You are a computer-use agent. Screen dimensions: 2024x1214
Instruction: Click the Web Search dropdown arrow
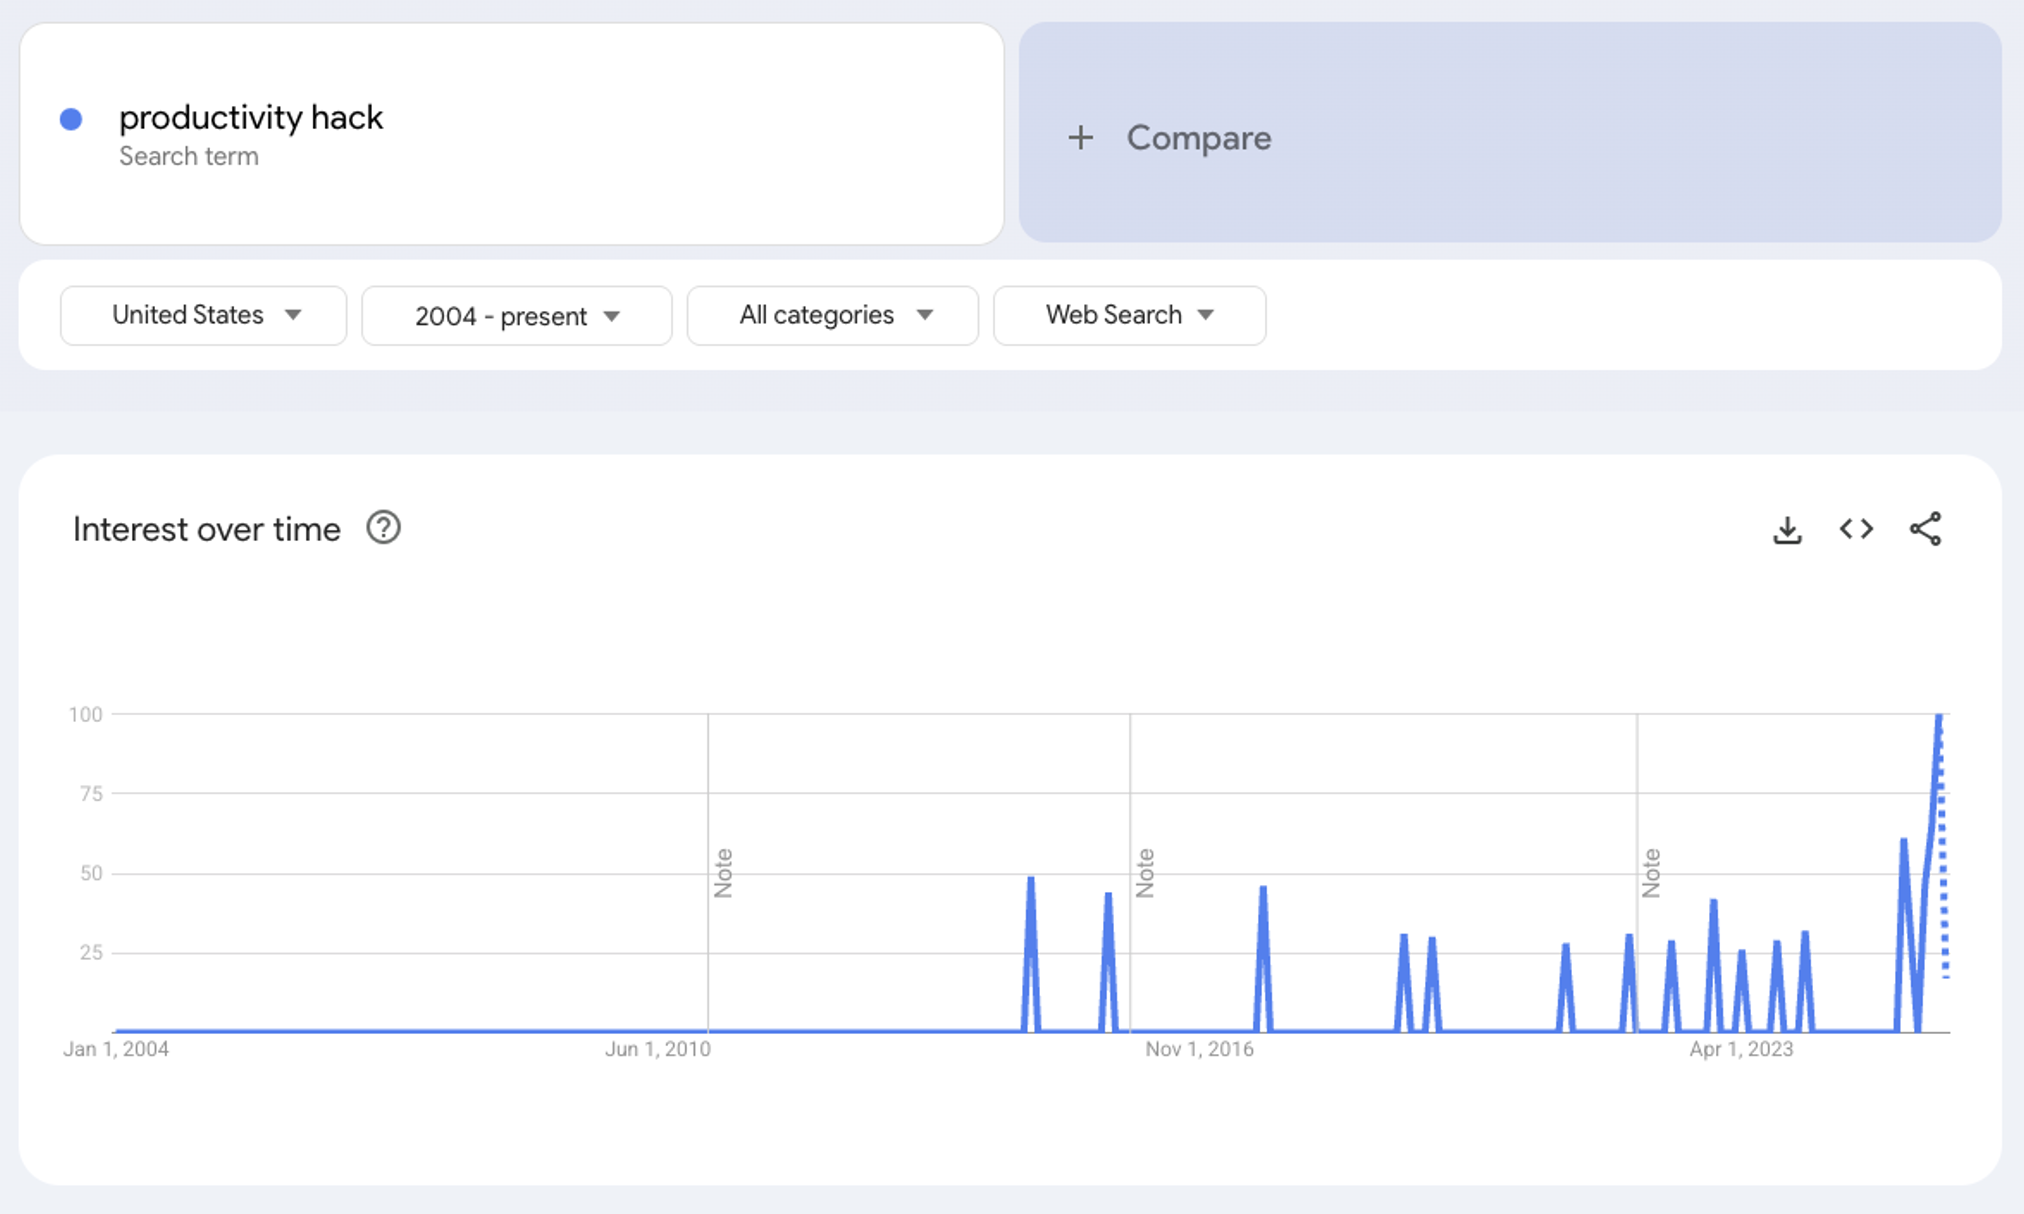click(1206, 315)
